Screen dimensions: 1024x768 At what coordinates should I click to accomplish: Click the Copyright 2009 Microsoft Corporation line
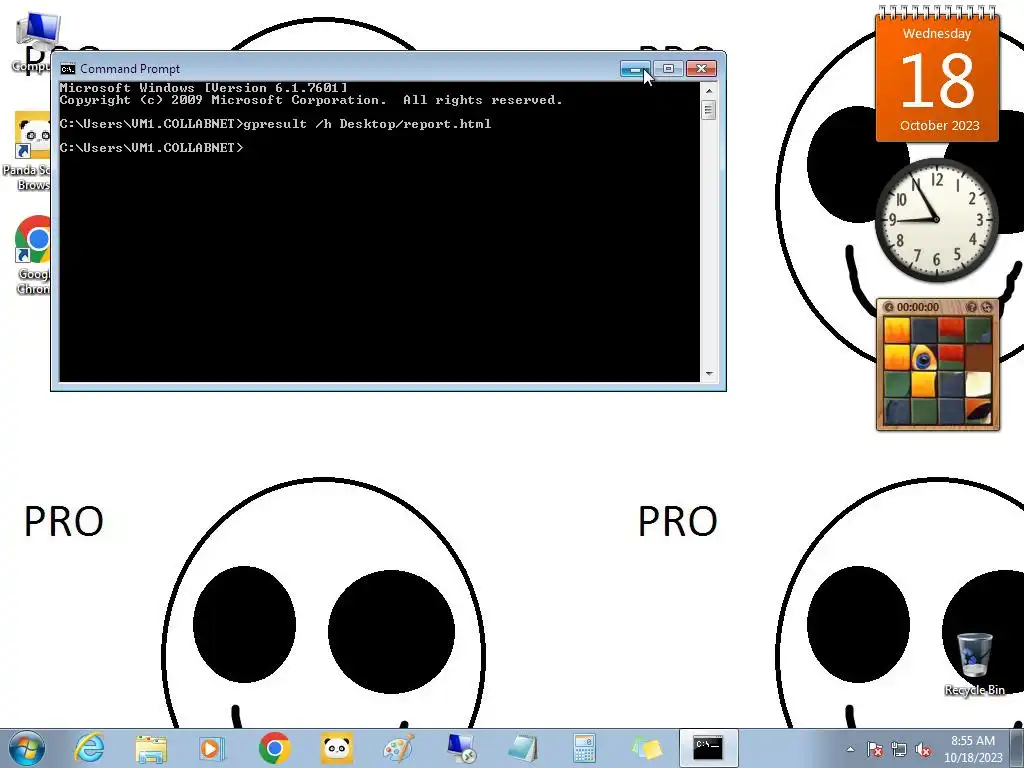311,100
